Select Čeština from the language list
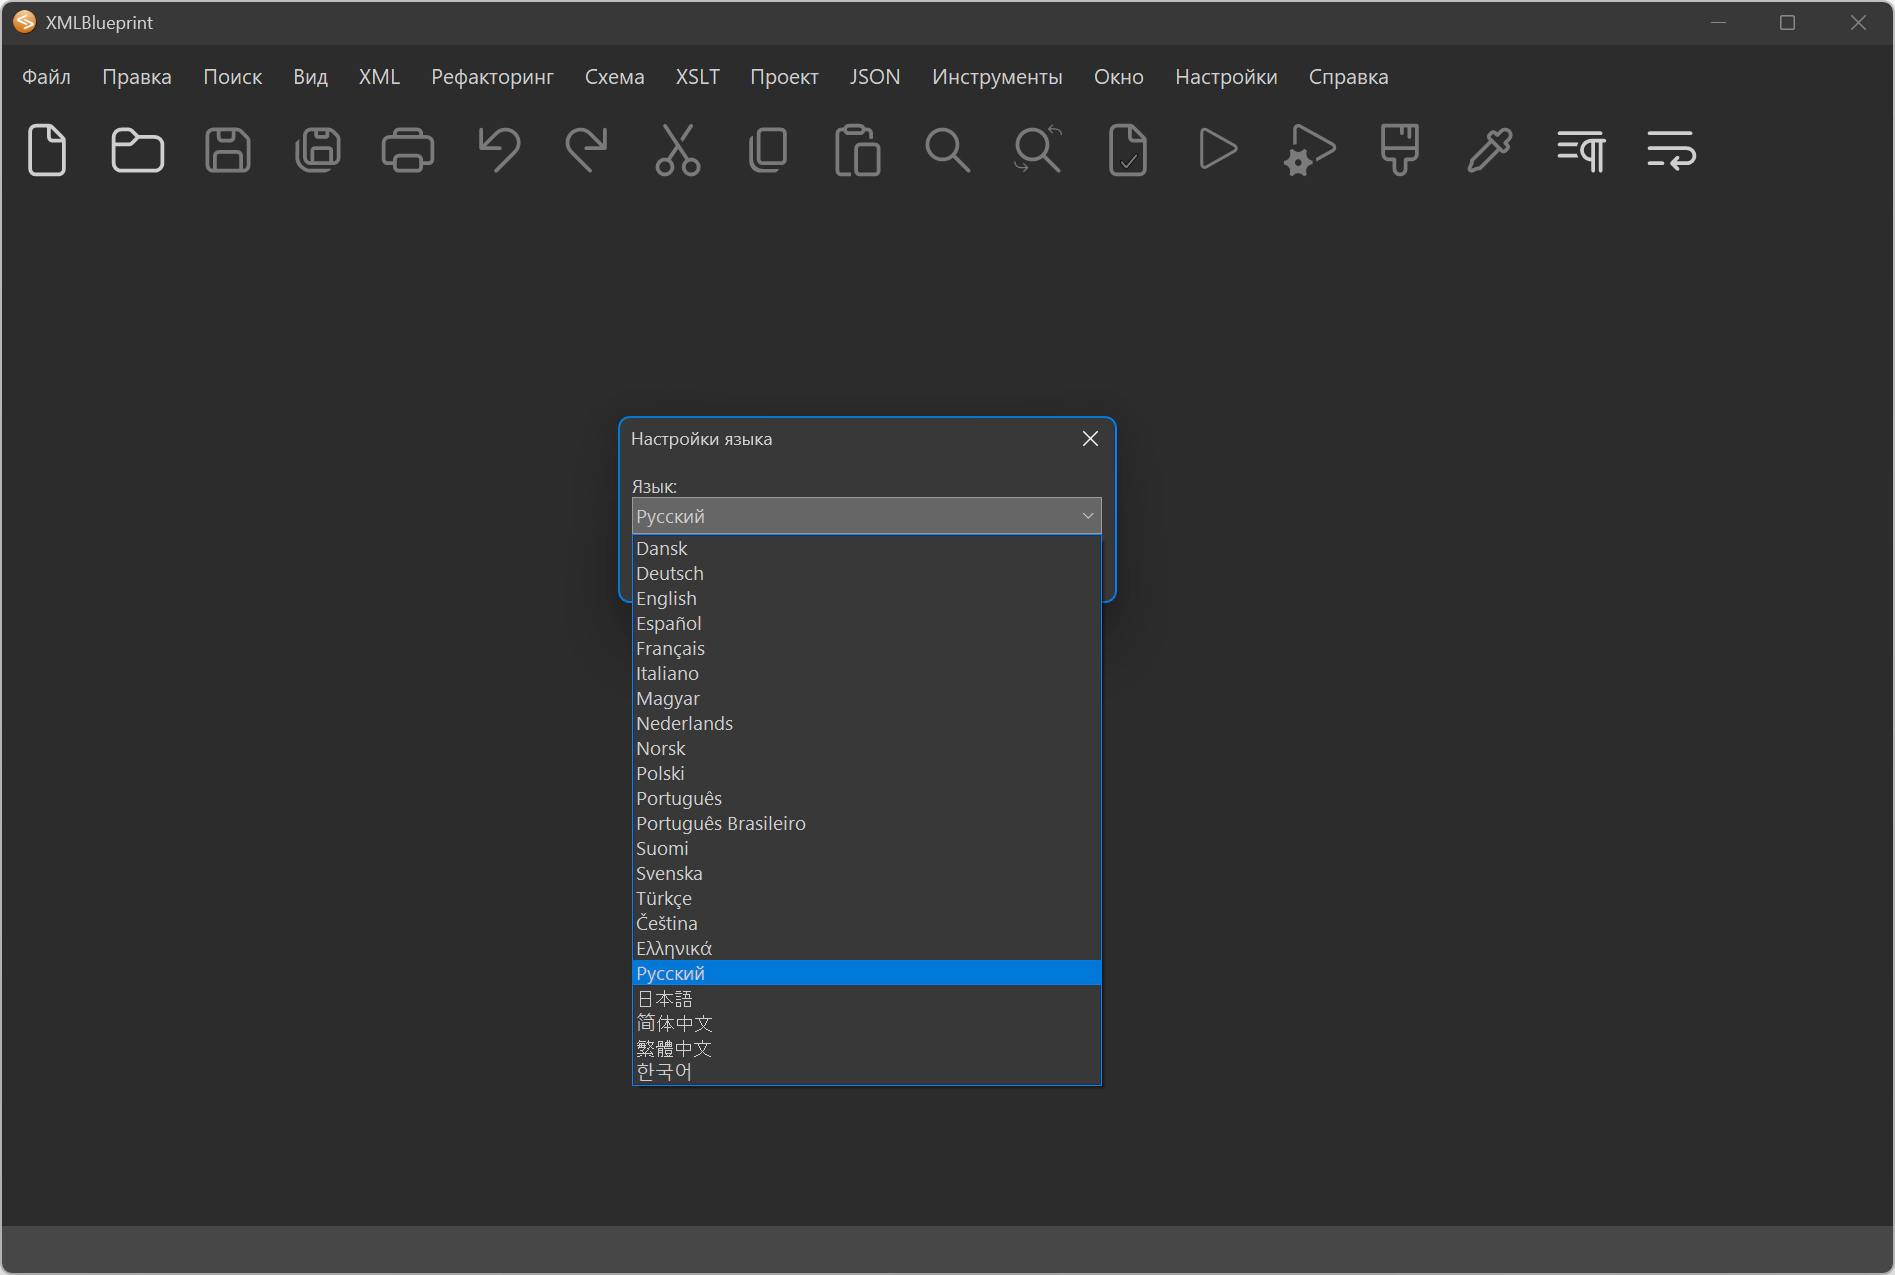Viewport: 1895px width, 1275px height. pyautogui.click(x=866, y=923)
